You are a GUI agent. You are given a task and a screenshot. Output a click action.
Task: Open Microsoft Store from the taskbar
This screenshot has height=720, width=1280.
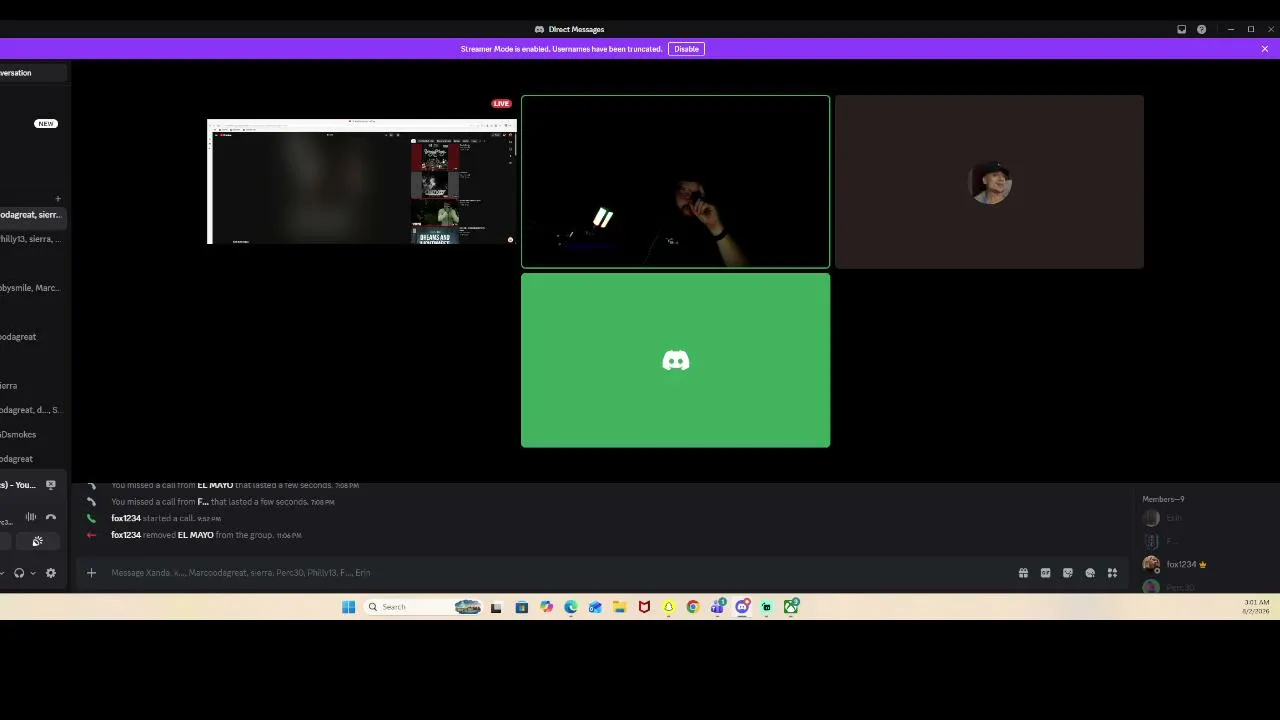521,607
